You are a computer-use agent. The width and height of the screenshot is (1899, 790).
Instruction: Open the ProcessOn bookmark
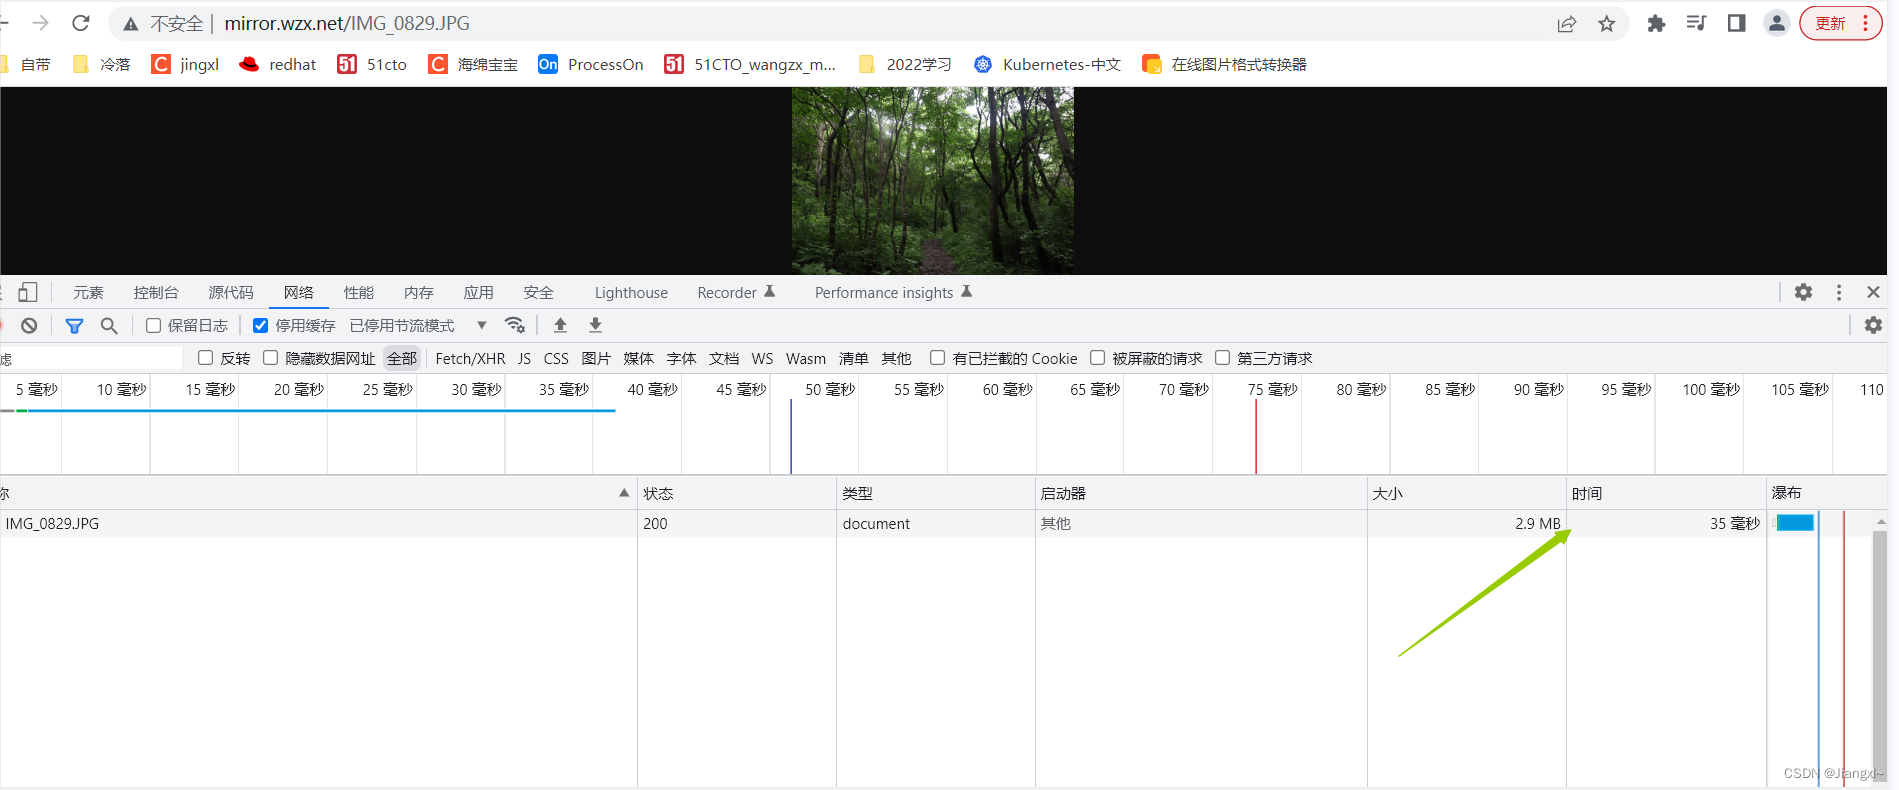591,64
